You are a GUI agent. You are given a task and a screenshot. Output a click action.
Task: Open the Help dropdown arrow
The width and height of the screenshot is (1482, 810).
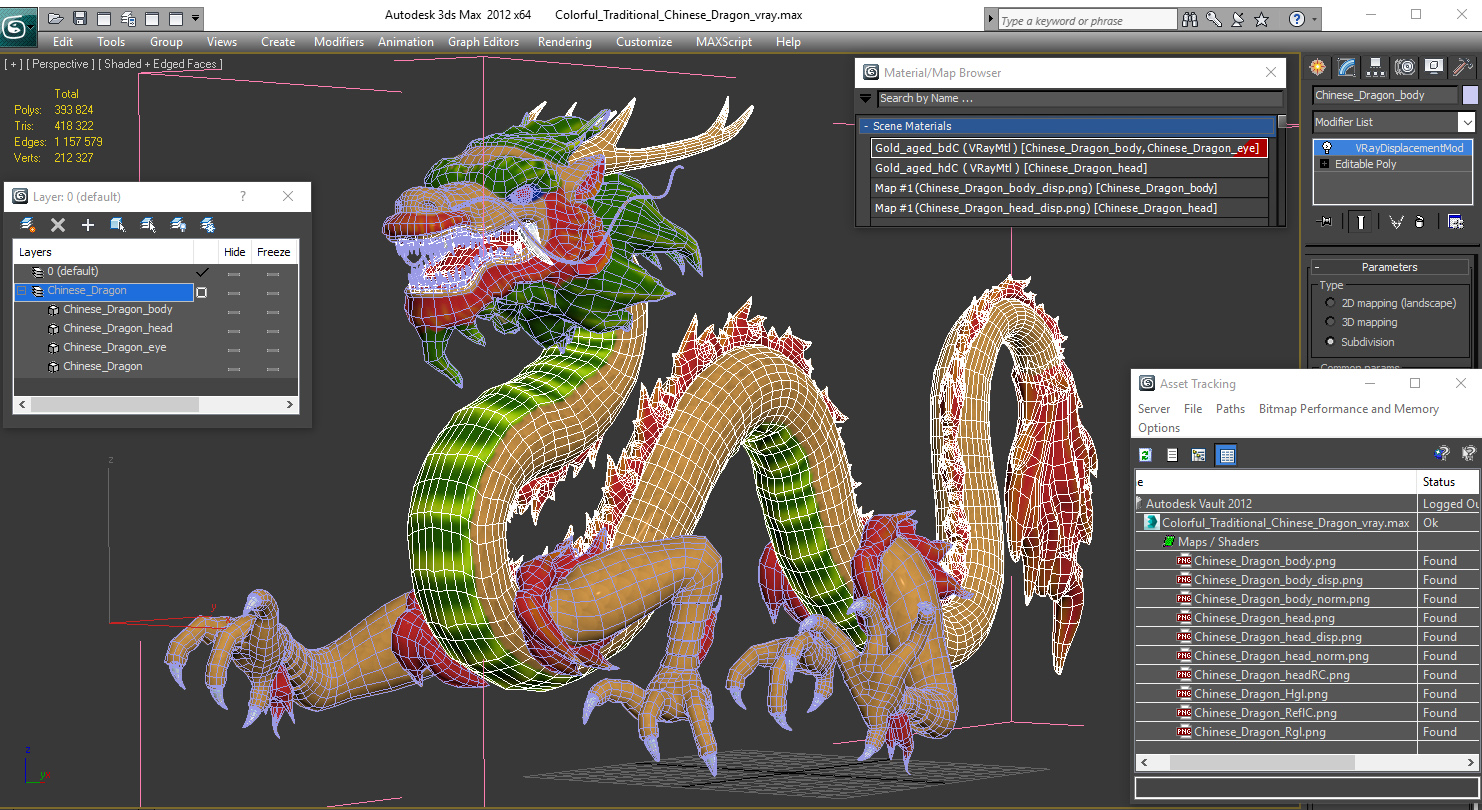[x=1313, y=19]
